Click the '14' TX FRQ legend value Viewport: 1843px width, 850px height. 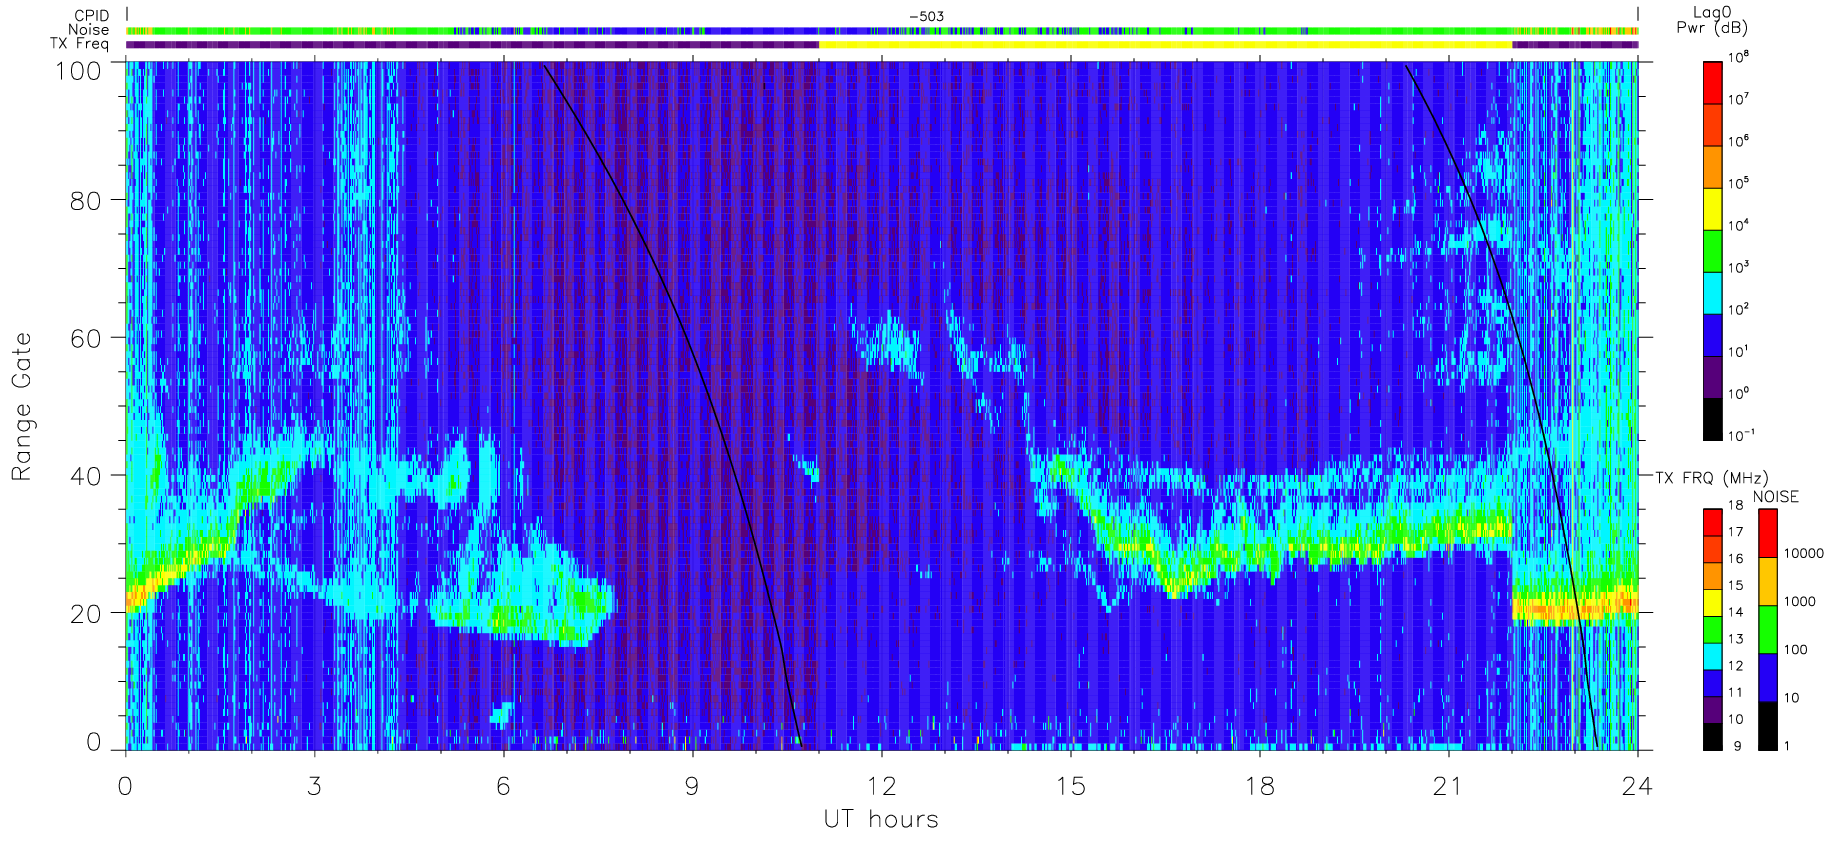tap(1735, 611)
